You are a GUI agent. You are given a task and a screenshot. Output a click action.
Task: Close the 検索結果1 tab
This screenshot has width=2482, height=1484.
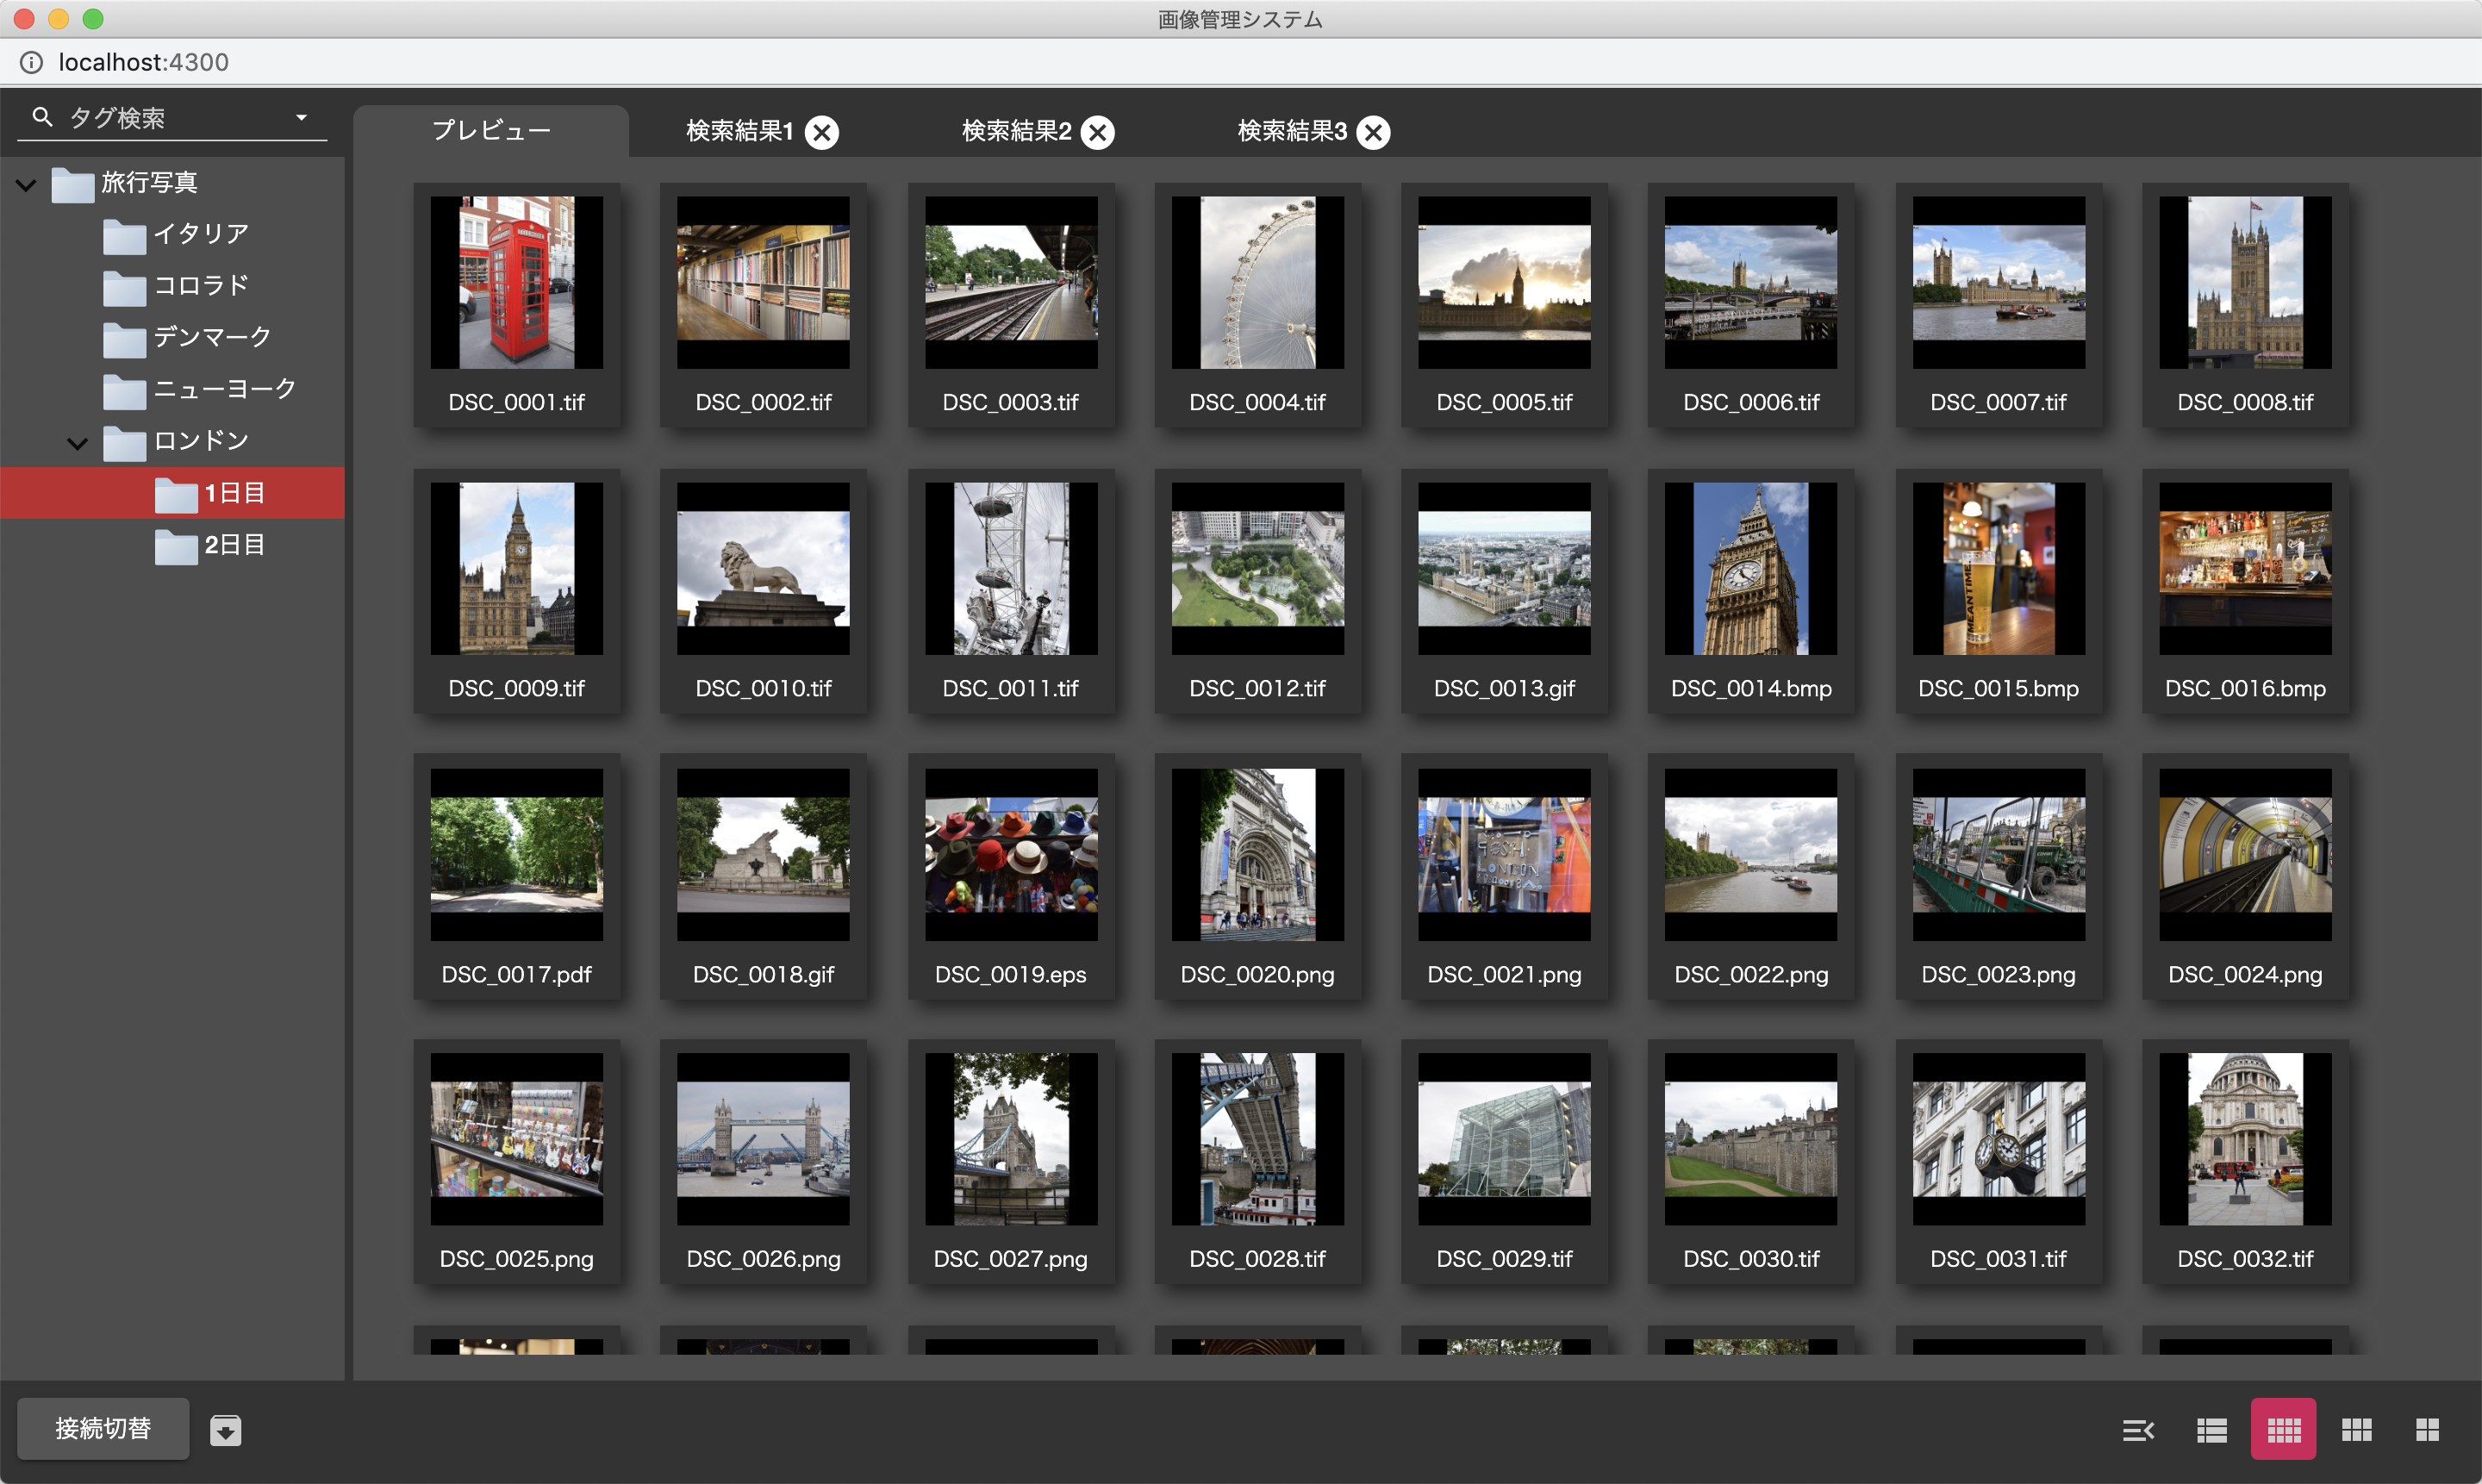pos(822,132)
